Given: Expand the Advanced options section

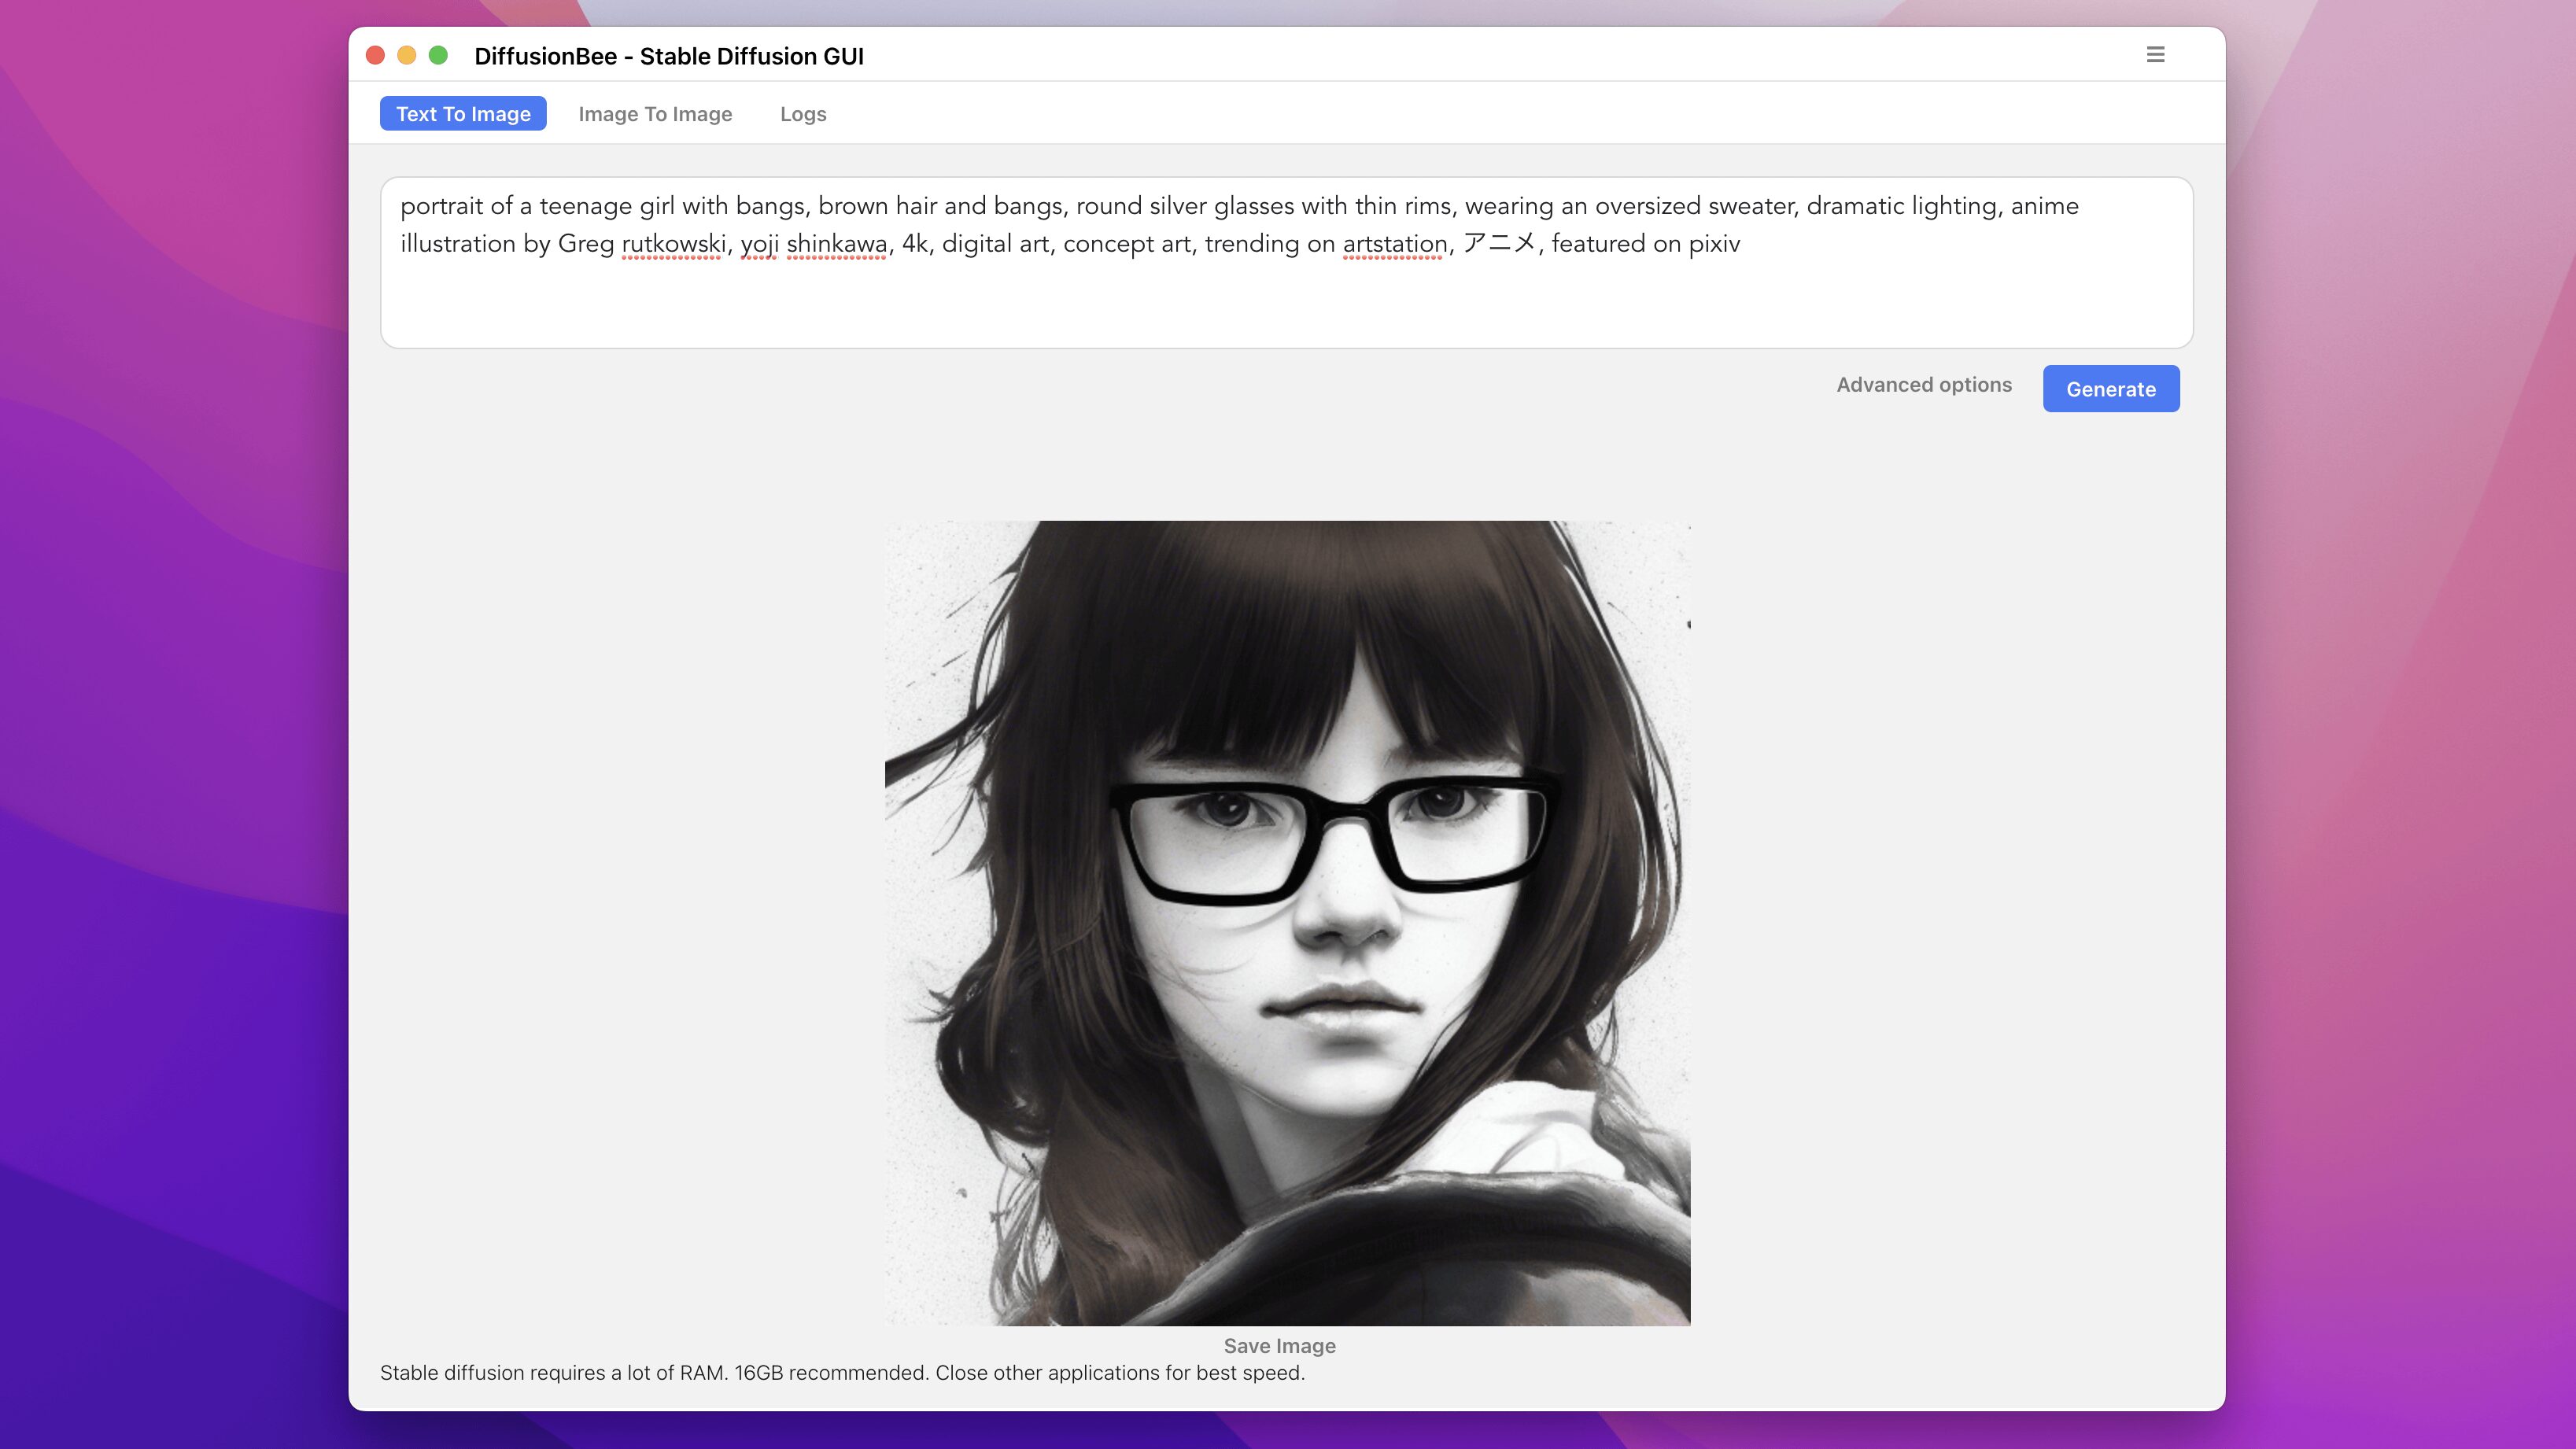Looking at the screenshot, I should 1923,385.
